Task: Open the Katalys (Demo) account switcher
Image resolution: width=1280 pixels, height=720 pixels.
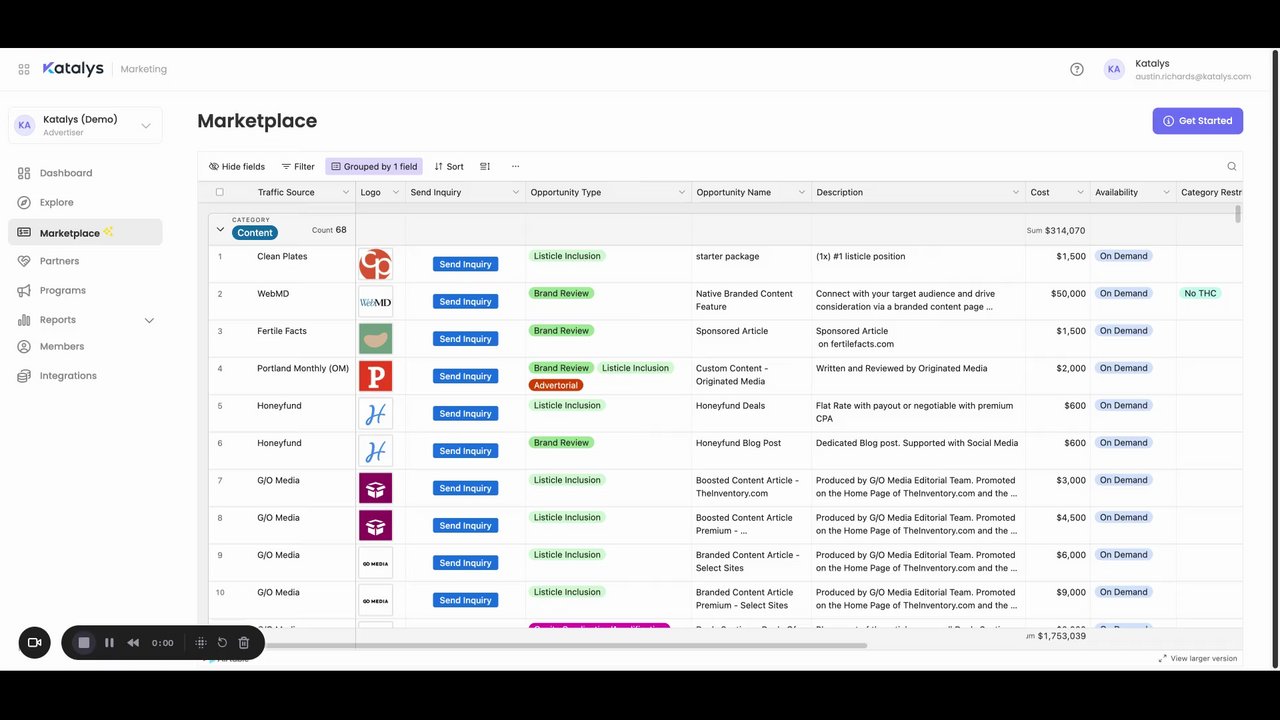Action: (85, 125)
